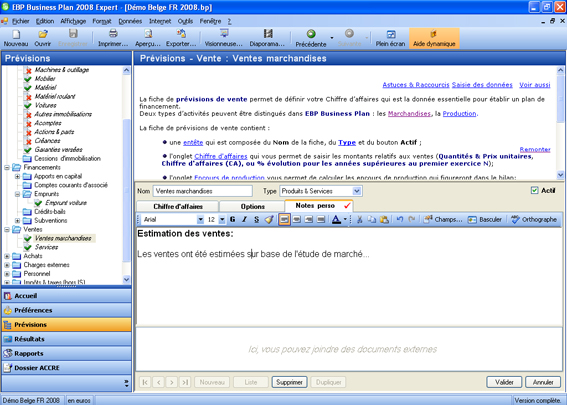This screenshot has height=405, width=567.
Task: Open the font size dropdown
Action: coord(222,219)
